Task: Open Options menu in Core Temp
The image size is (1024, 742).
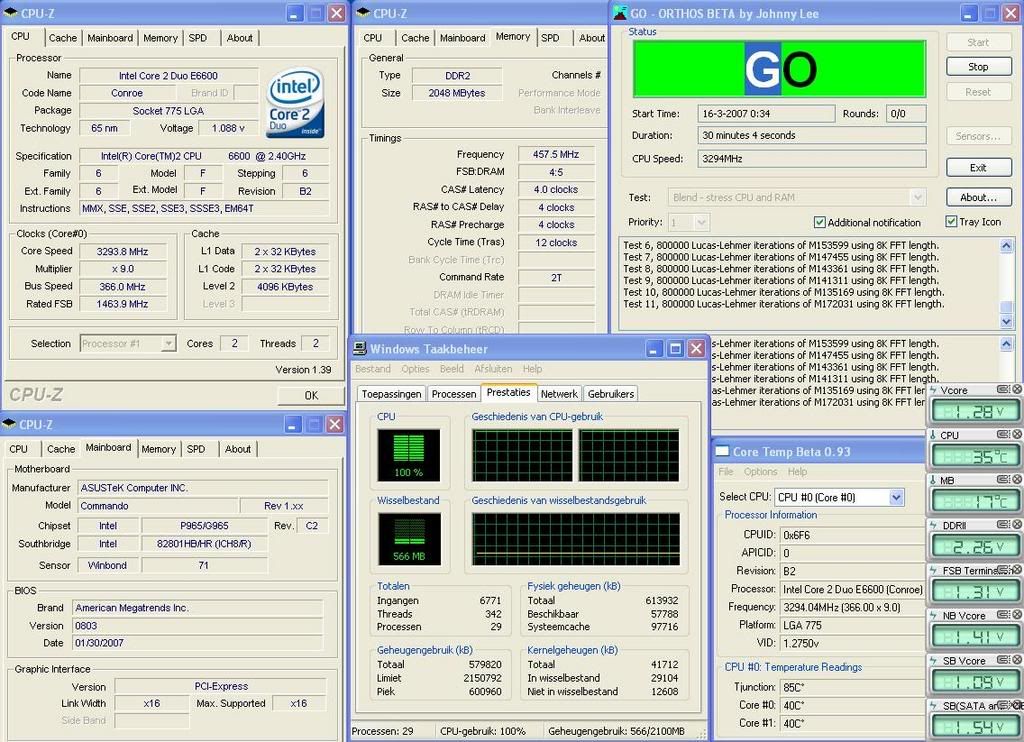Action: (760, 471)
